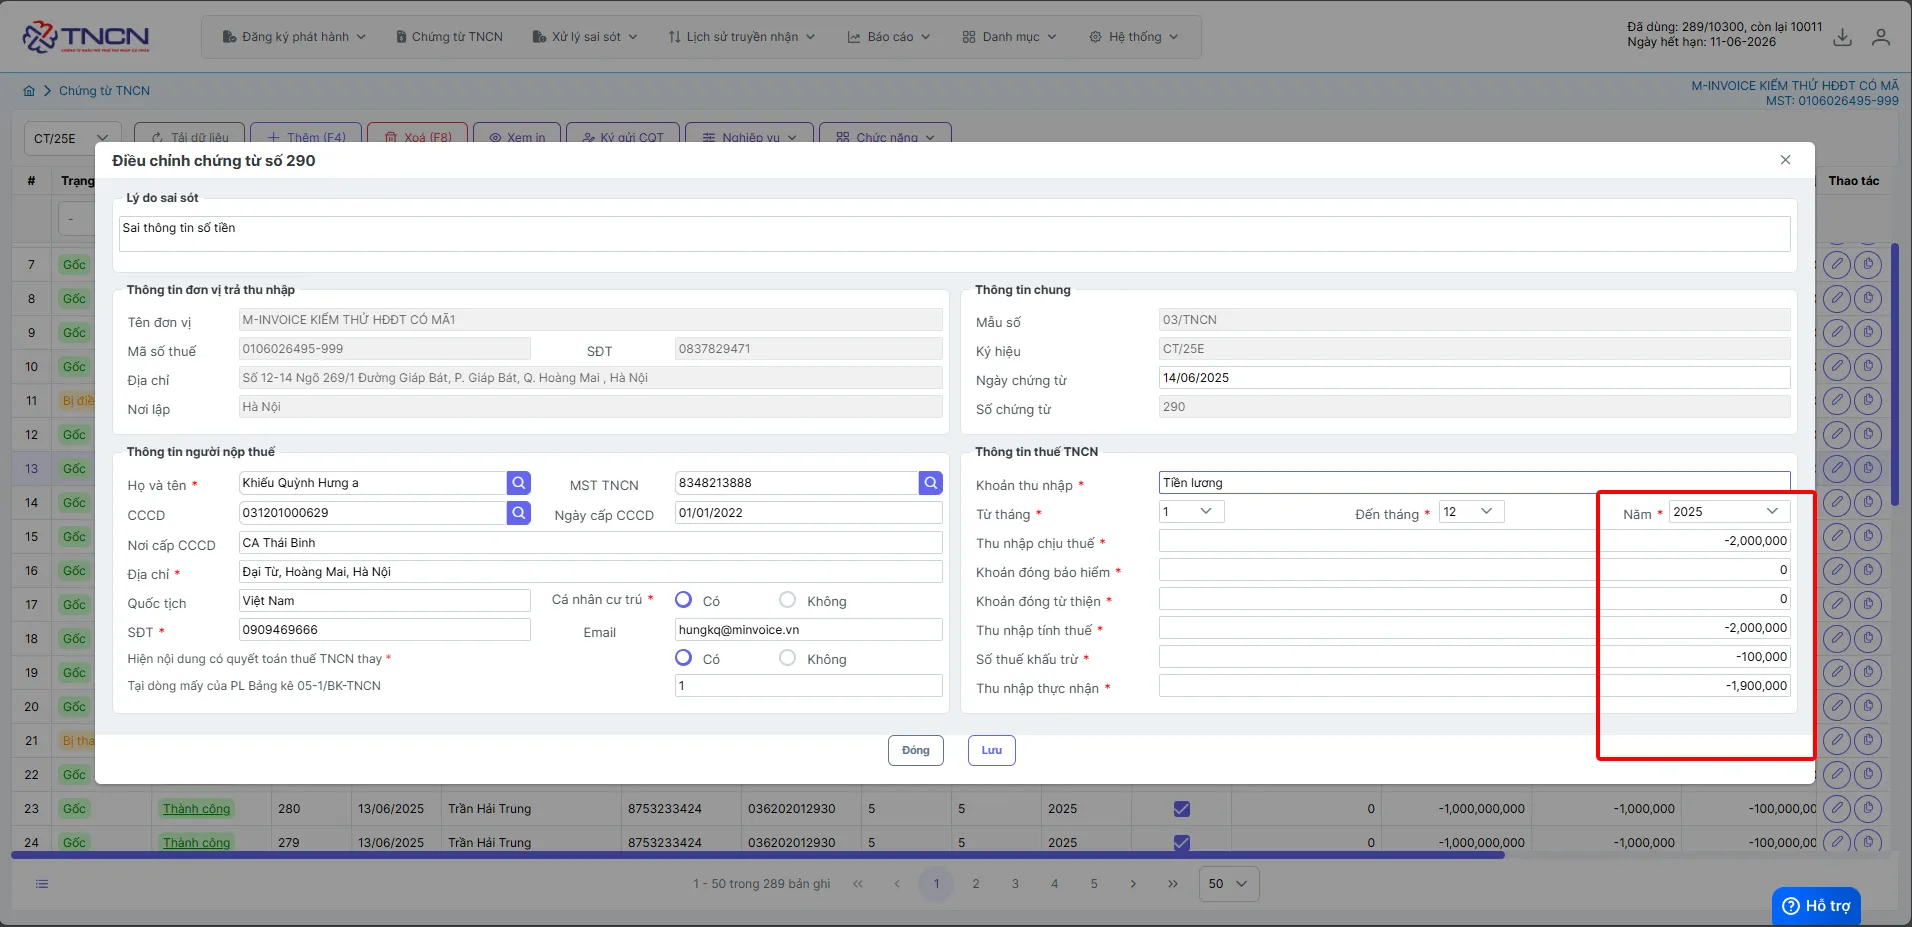Screen dimensions: 1912x927
Task: Open Chứng từ TNCN in top navigation
Action: click(x=449, y=37)
